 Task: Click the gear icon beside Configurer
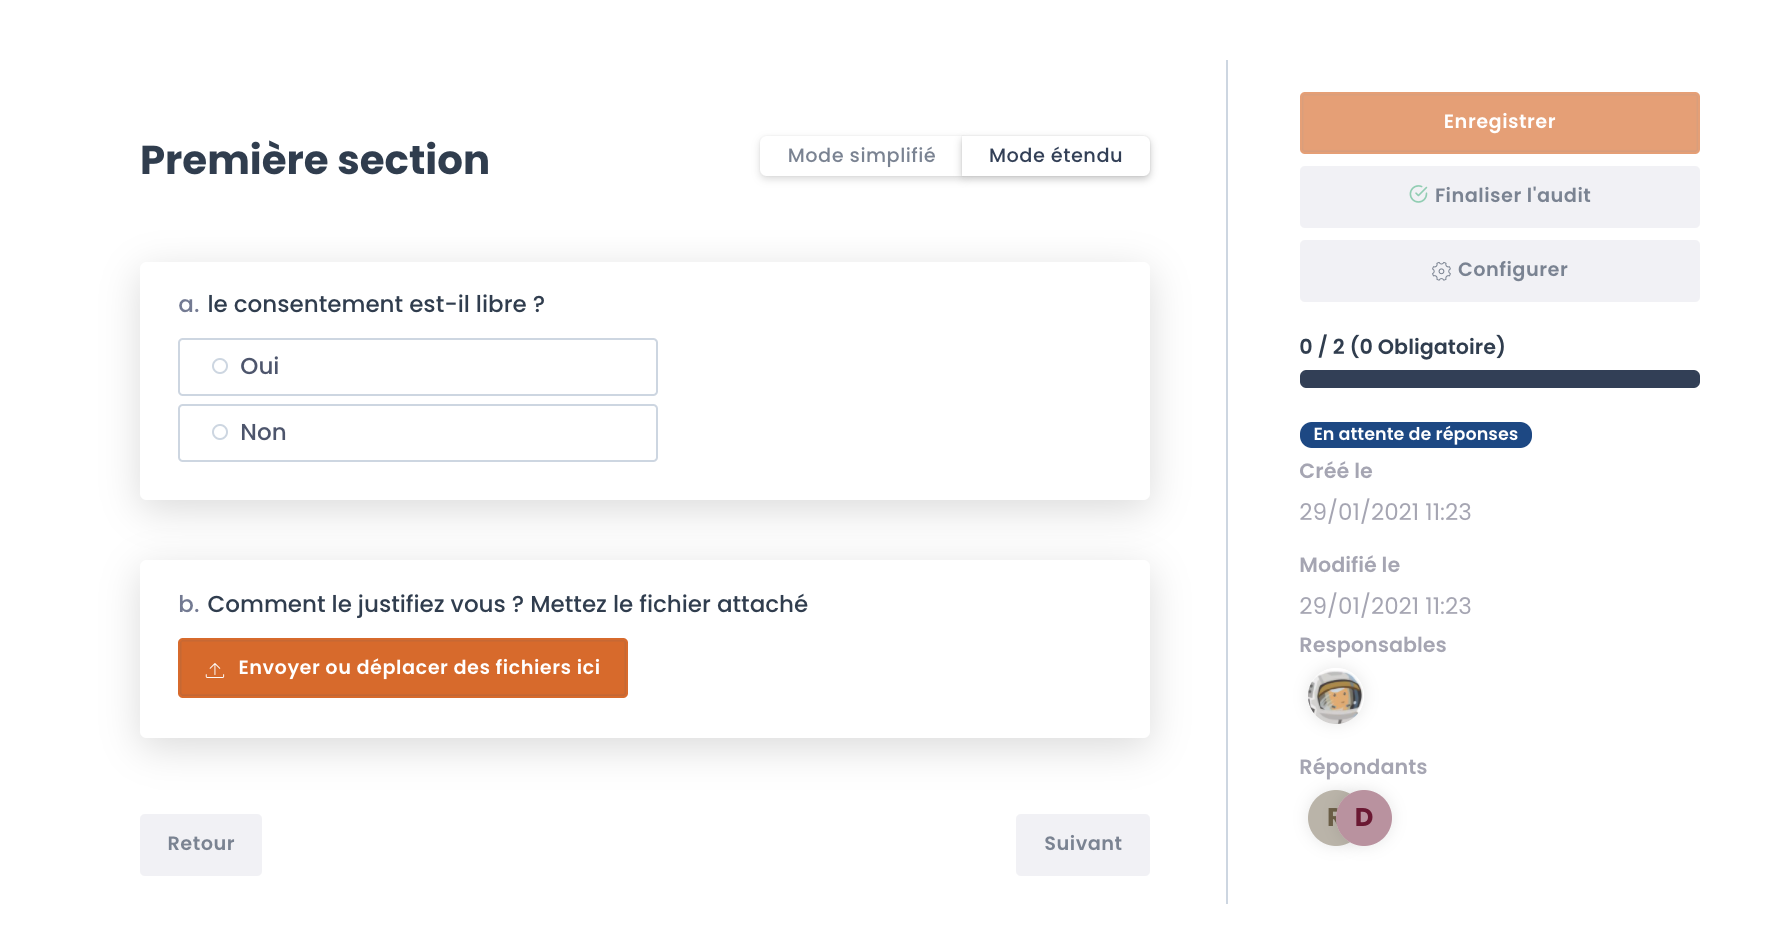pyautogui.click(x=1441, y=271)
